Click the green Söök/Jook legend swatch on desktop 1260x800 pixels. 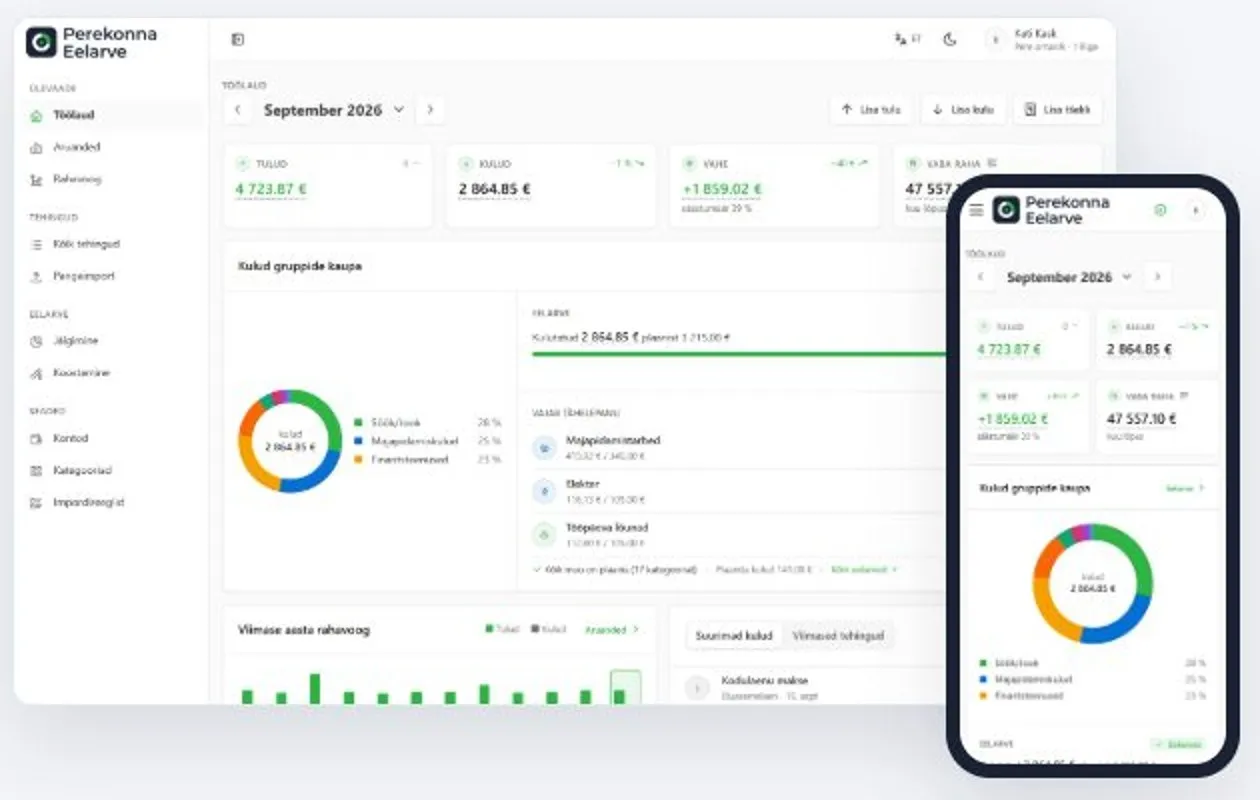point(358,423)
